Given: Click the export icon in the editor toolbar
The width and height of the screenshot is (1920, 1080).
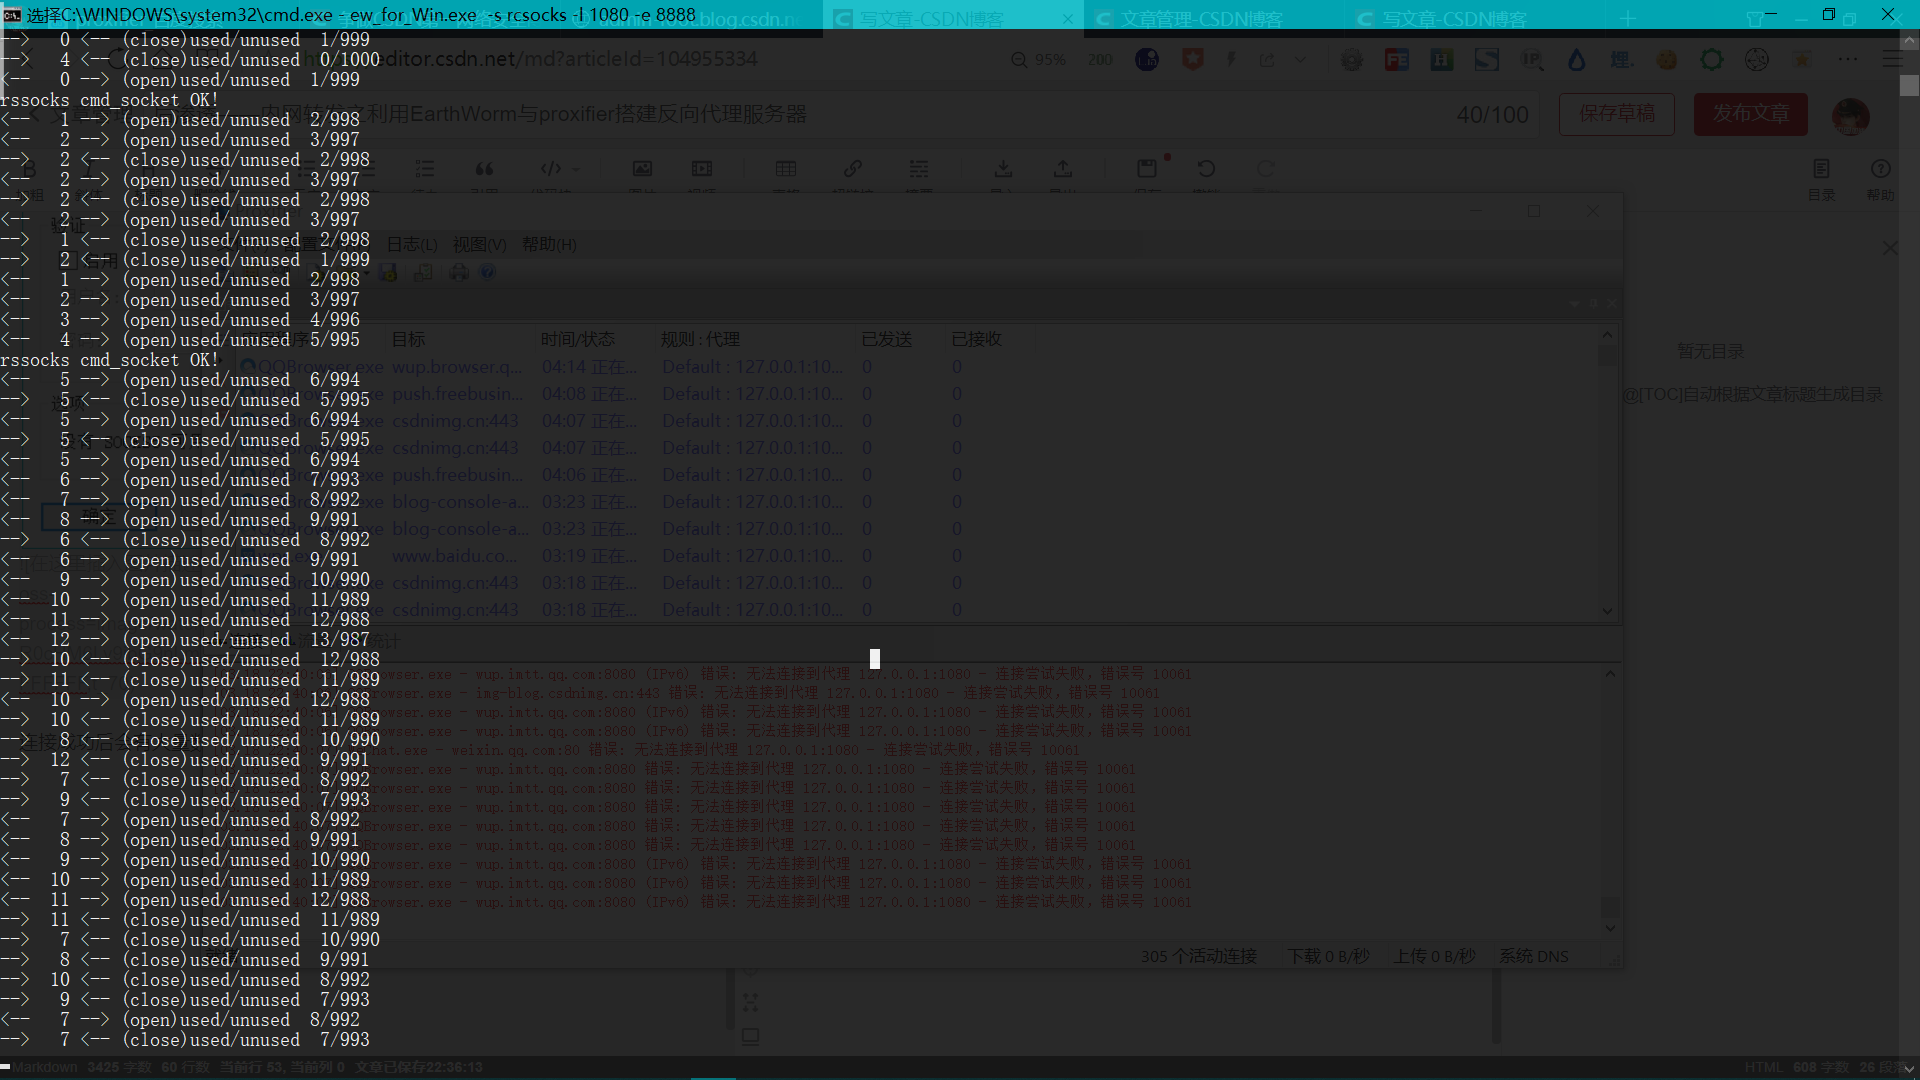Looking at the screenshot, I should pos(1063,169).
